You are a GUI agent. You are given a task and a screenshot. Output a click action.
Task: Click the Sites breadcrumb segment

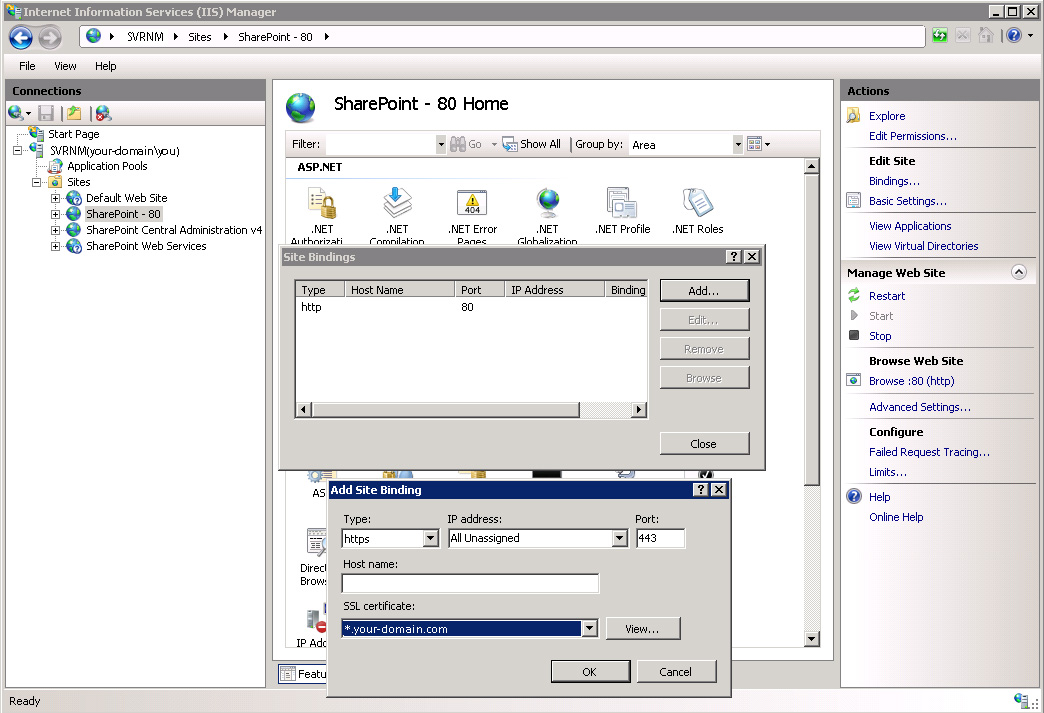pos(200,37)
